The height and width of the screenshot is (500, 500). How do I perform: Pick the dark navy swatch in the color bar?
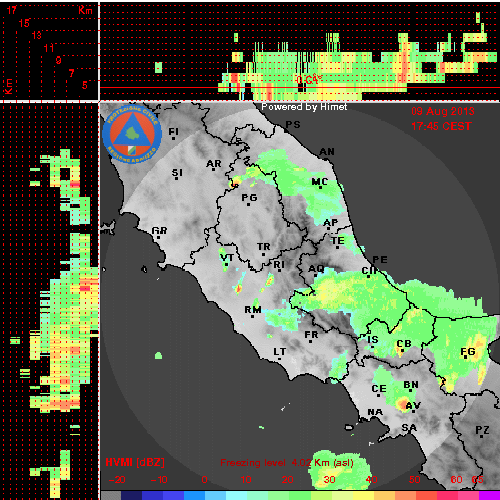[131, 495]
